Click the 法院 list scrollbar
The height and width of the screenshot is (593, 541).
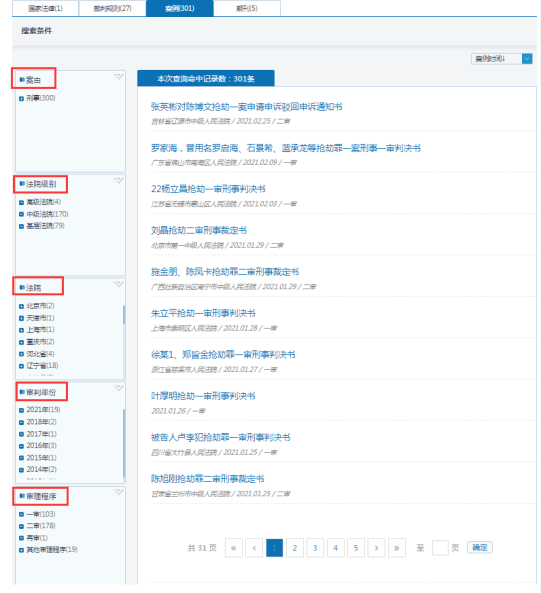124,315
